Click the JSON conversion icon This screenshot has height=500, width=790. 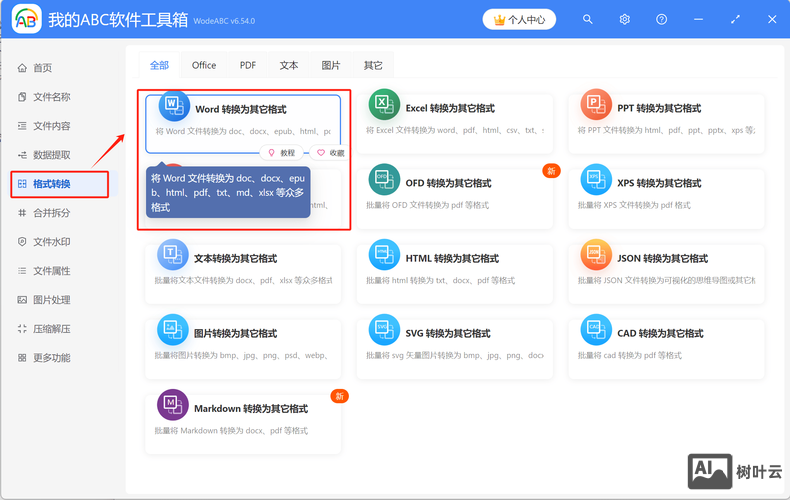pos(596,255)
